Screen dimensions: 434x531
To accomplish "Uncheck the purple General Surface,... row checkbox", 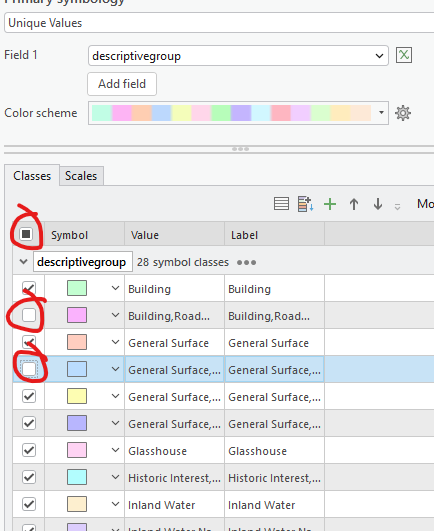I will [x=29, y=423].
